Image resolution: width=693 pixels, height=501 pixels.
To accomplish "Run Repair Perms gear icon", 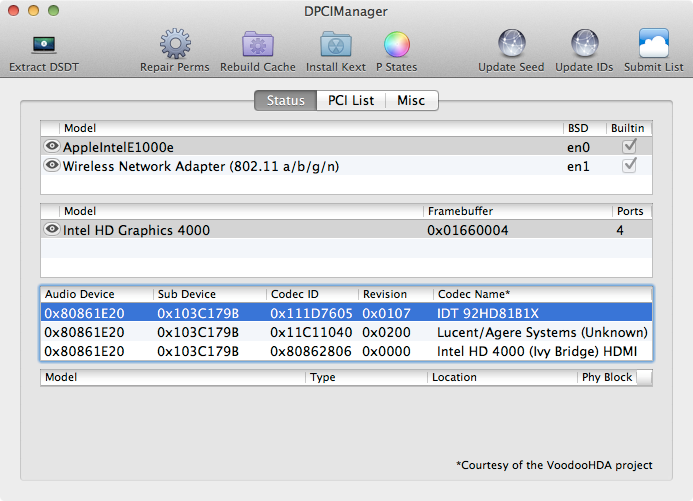I will (x=175, y=43).
